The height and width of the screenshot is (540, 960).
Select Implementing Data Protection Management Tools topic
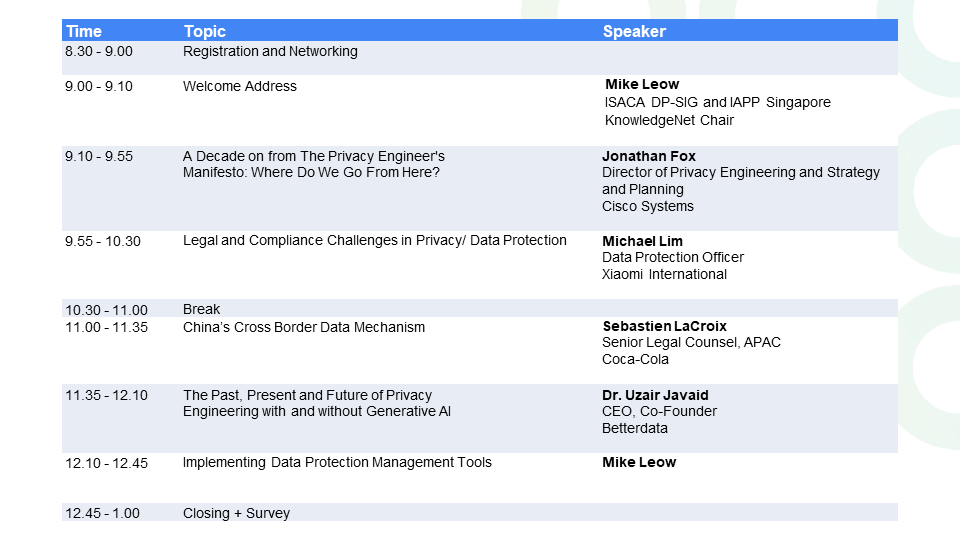337,462
